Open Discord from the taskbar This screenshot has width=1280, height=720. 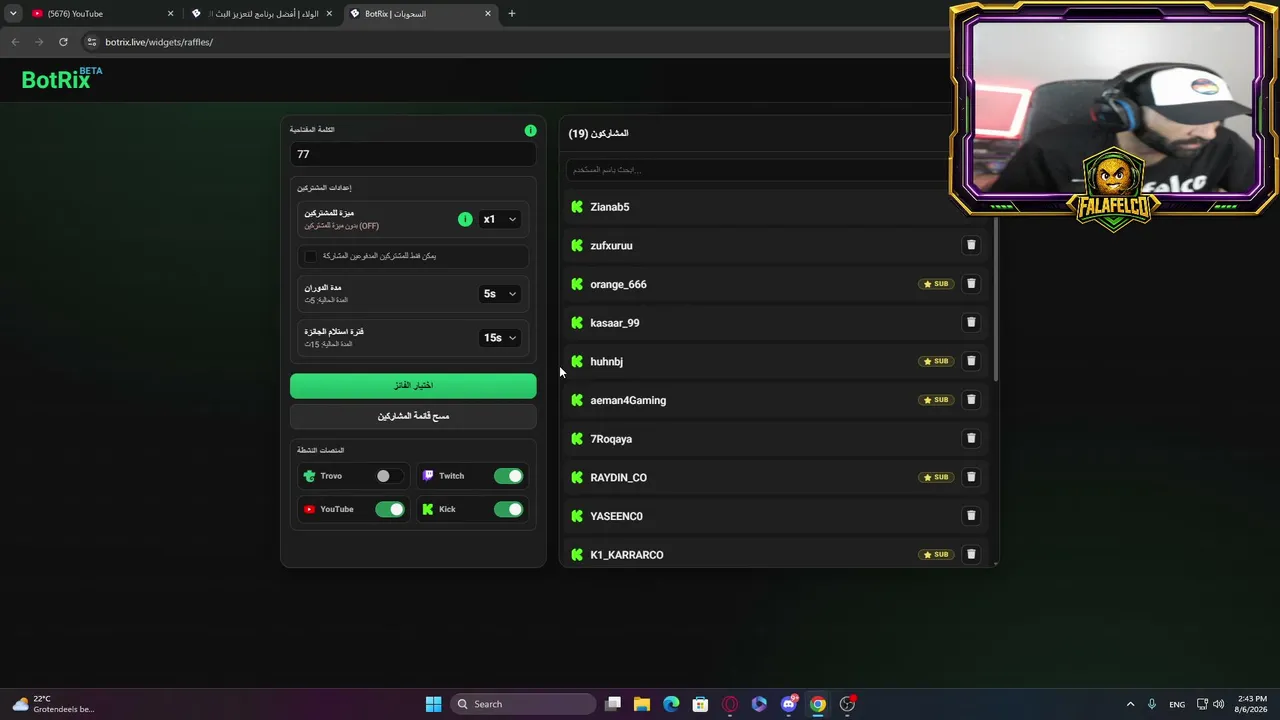coord(789,704)
